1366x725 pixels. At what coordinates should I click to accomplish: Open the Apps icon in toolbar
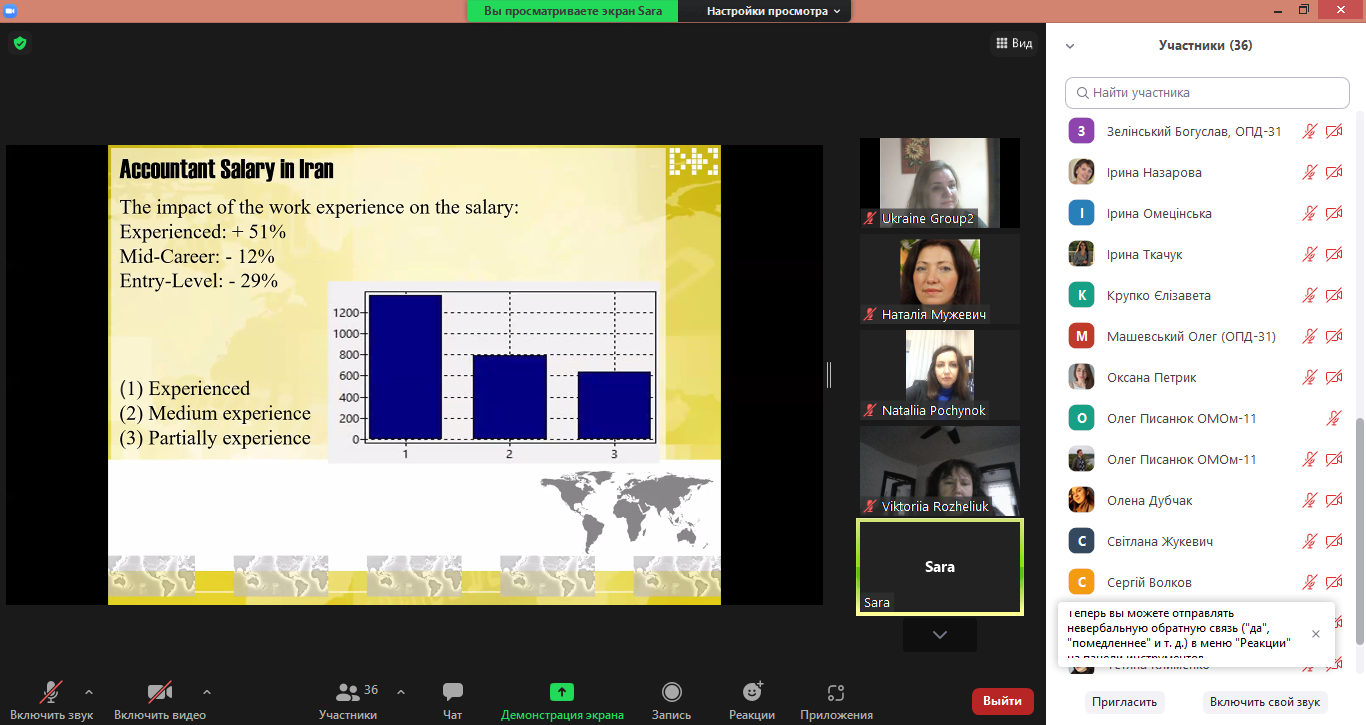pos(836,692)
